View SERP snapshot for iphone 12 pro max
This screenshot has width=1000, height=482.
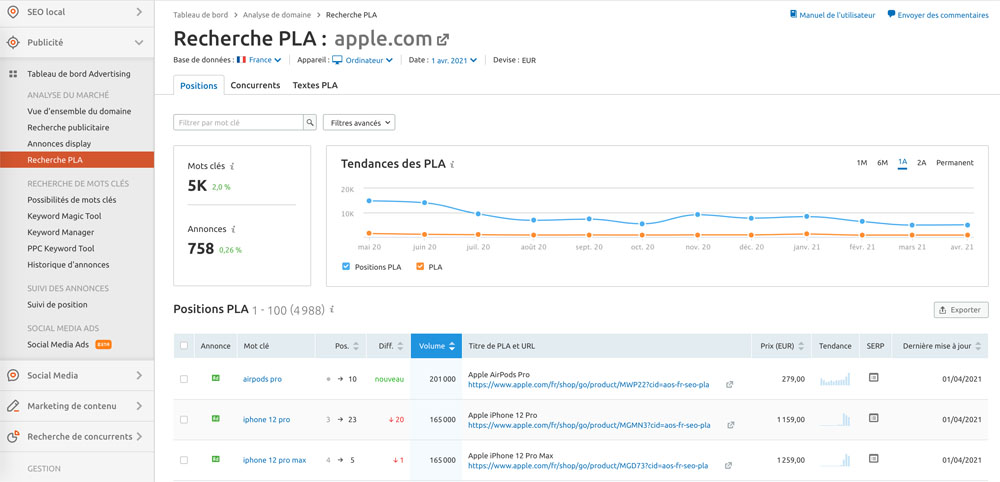(x=874, y=458)
